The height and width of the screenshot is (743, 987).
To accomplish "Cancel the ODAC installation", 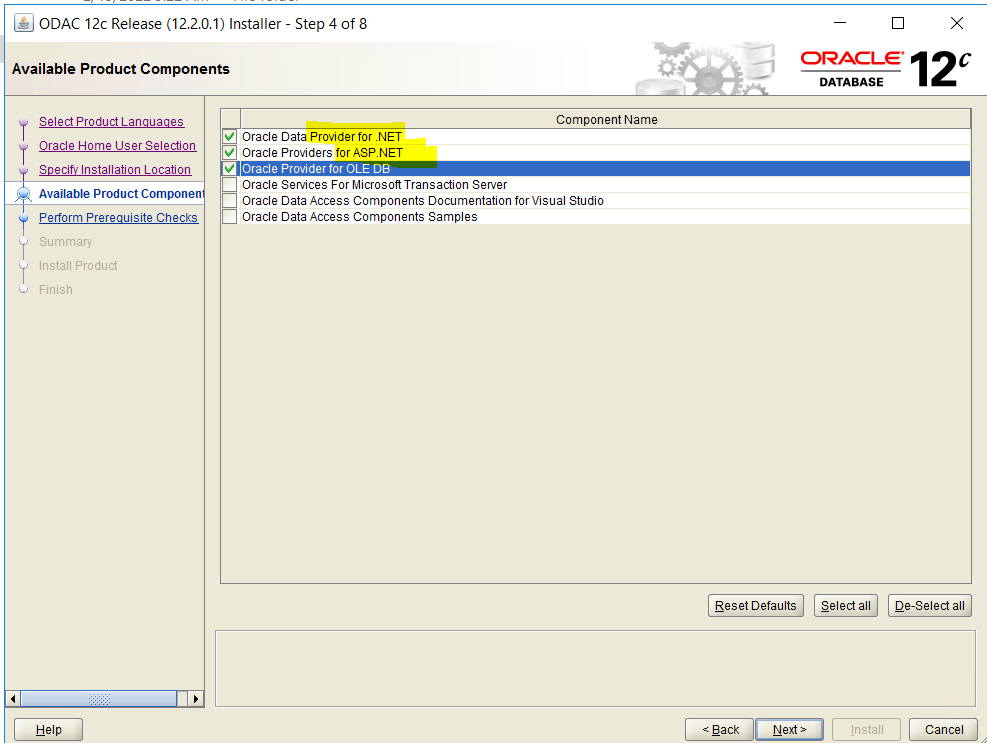I will point(944,730).
